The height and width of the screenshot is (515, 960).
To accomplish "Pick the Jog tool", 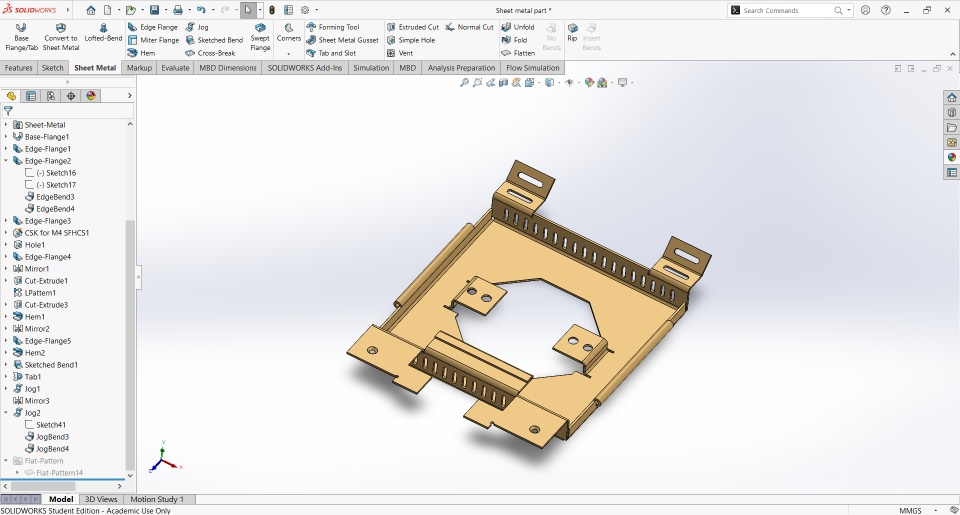I will pos(197,27).
